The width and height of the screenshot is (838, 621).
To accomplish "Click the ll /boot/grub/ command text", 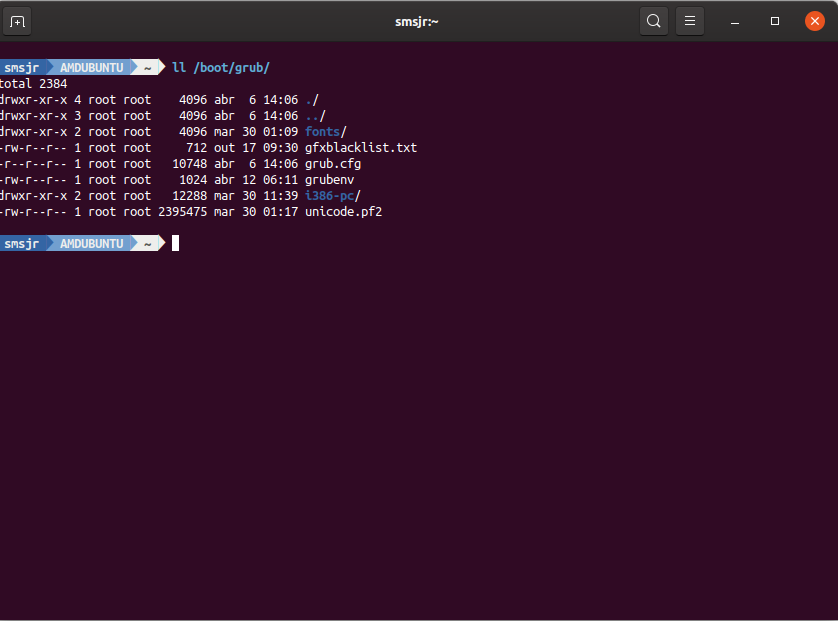I will pos(221,68).
